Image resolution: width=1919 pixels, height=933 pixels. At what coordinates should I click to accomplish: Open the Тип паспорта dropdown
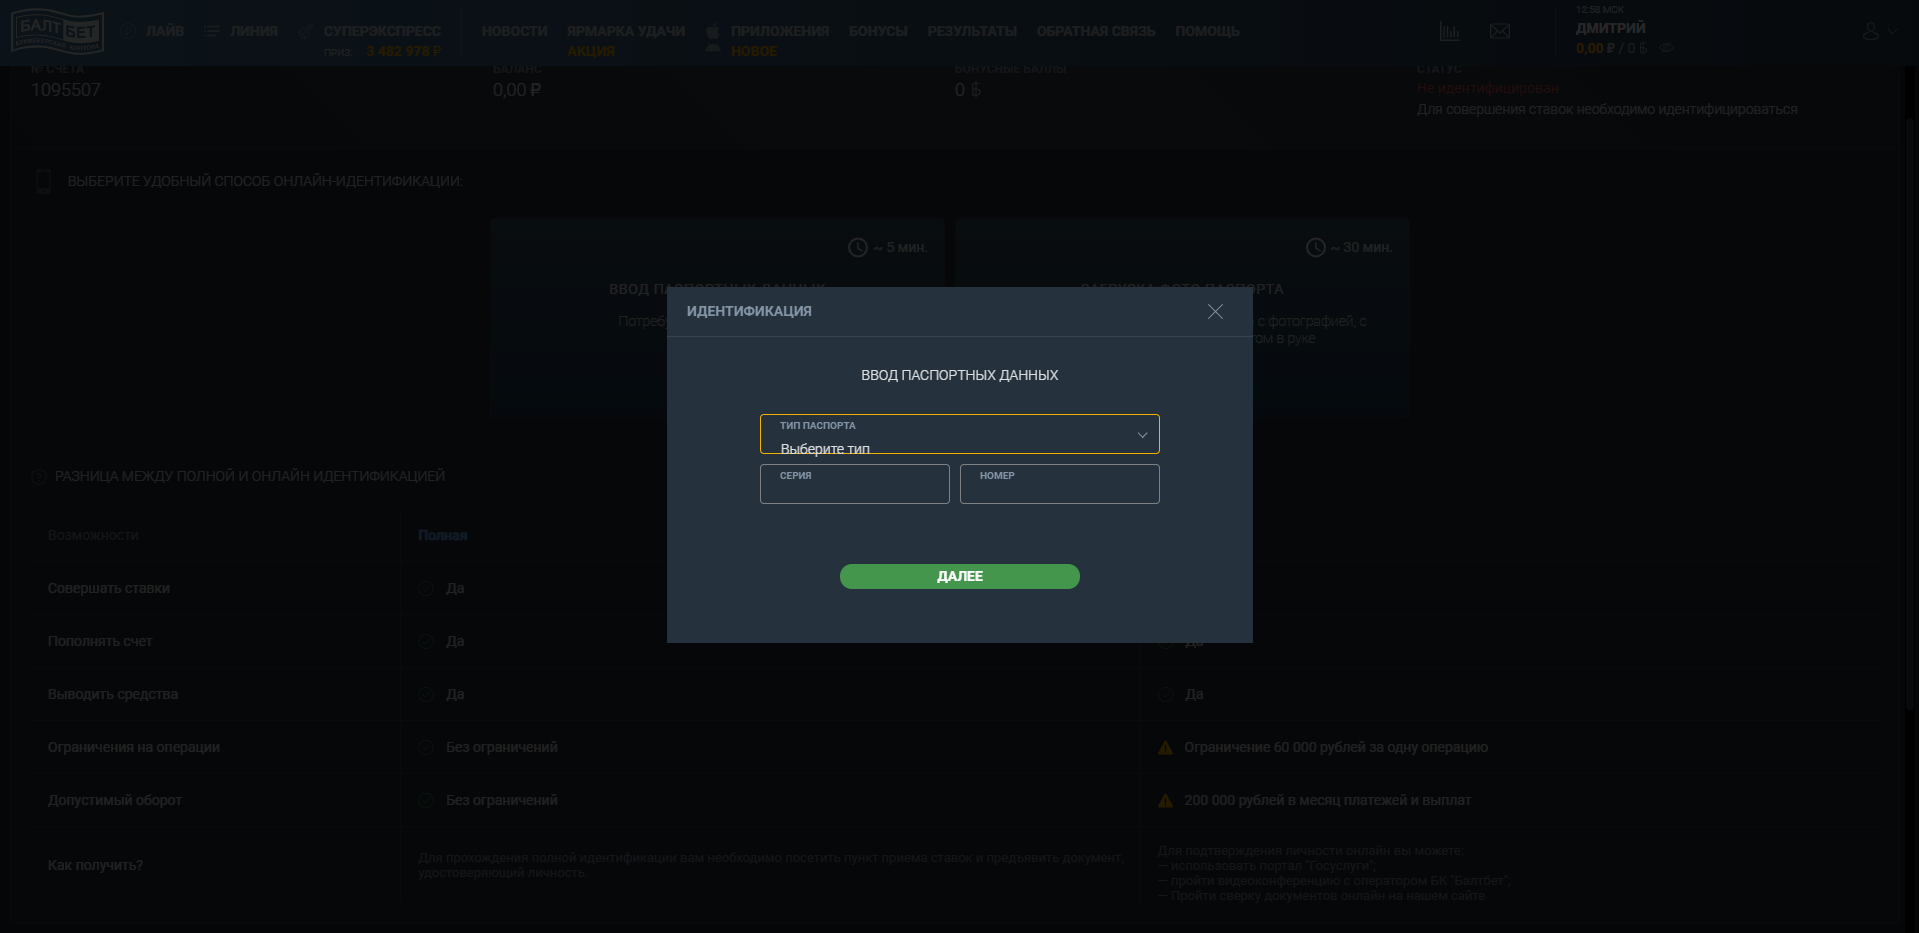pos(960,434)
